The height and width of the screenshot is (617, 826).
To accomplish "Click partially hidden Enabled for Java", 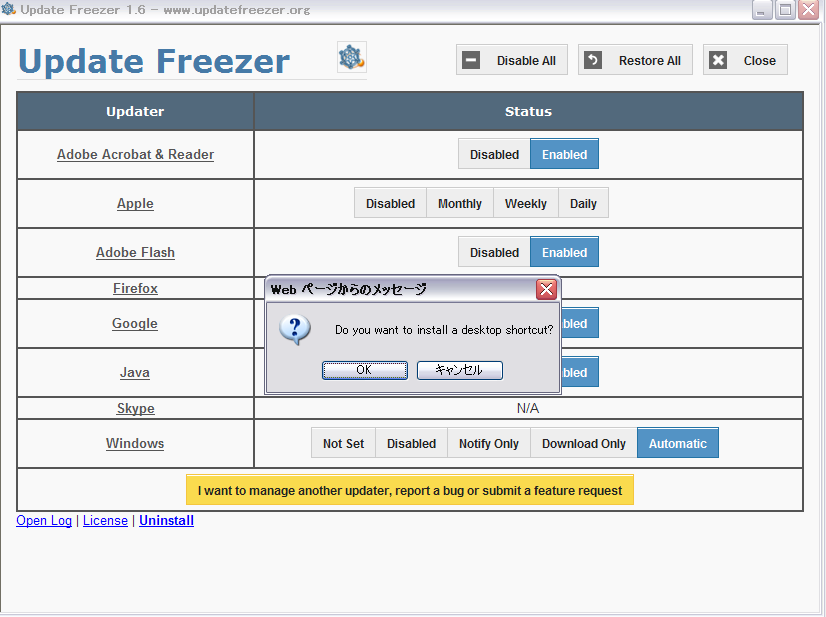I will point(579,372).
